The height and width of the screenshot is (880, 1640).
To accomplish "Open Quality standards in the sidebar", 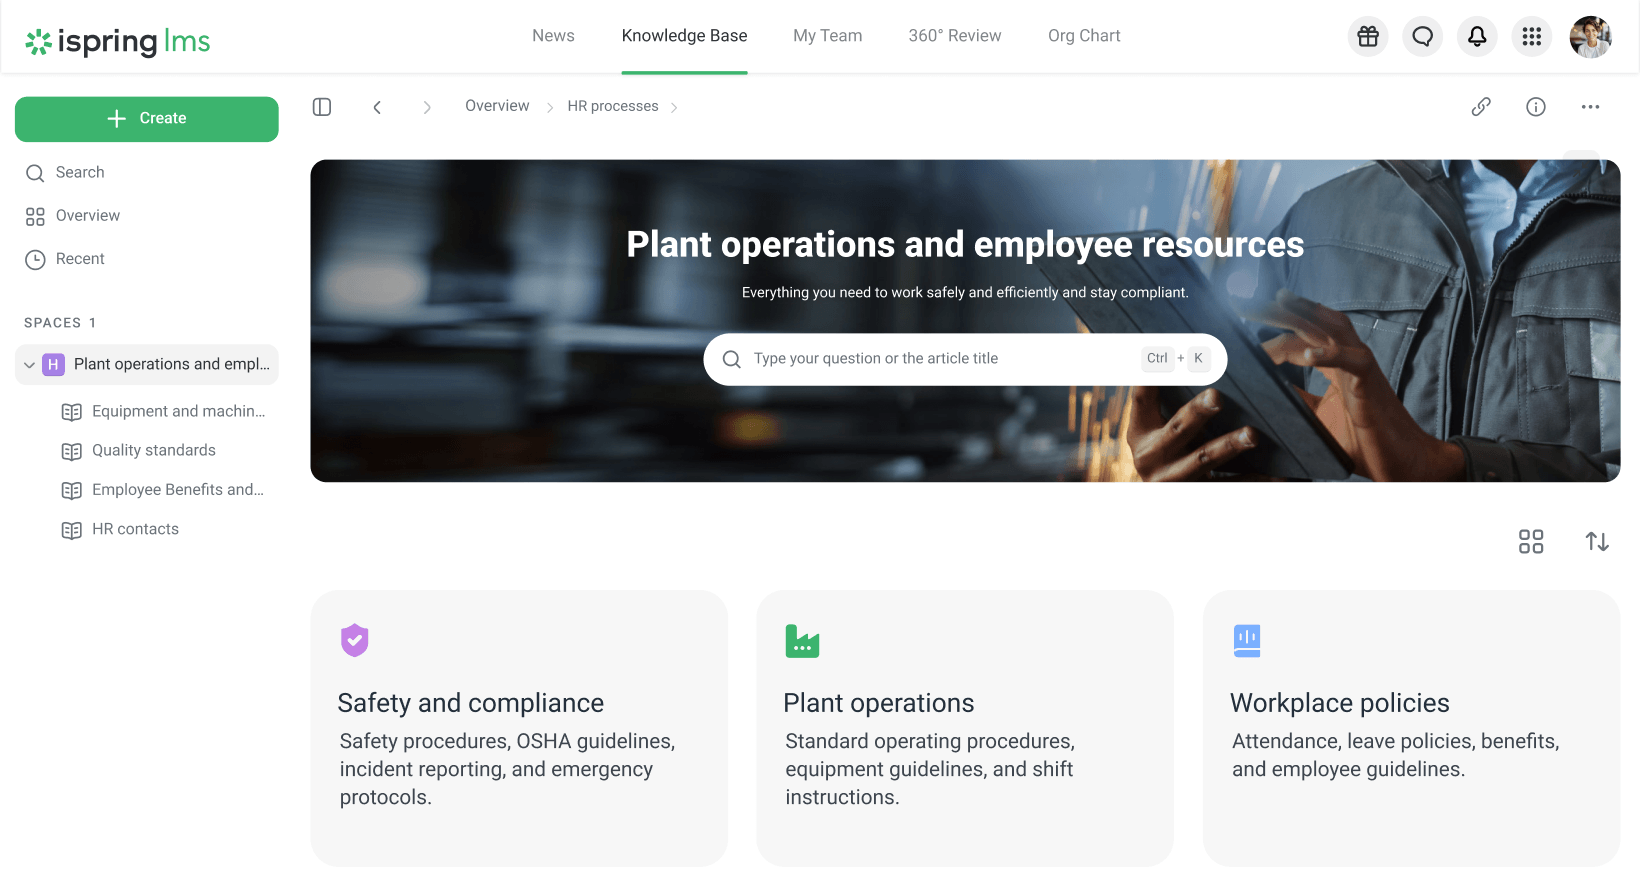I will click(x=153, y=451).
